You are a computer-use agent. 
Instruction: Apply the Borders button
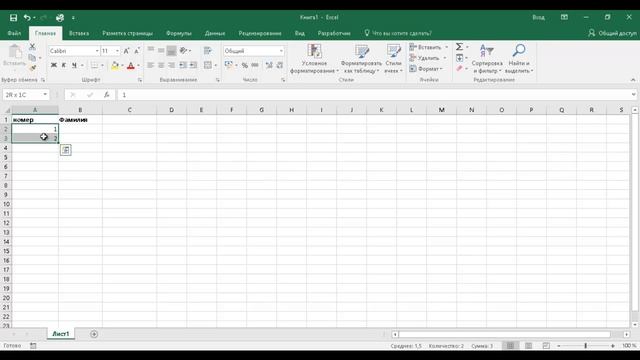pyautogui.click(x=94, y=65)
